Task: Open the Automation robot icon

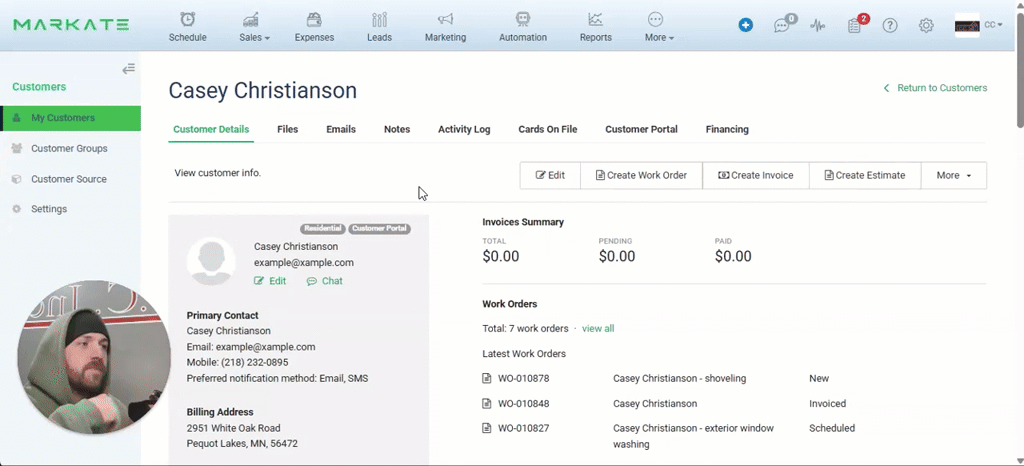Action: tap(522, 19)
